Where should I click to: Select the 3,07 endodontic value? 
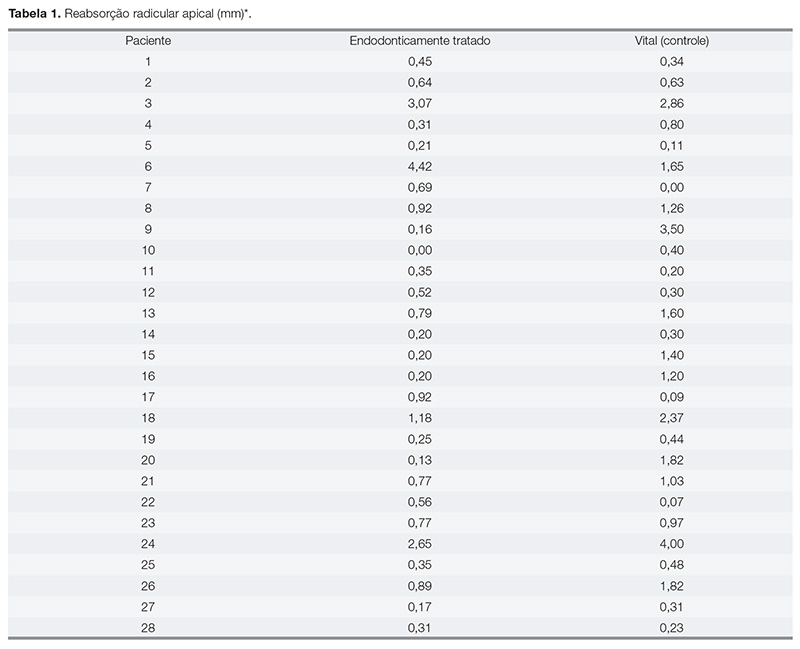[419, 103]
